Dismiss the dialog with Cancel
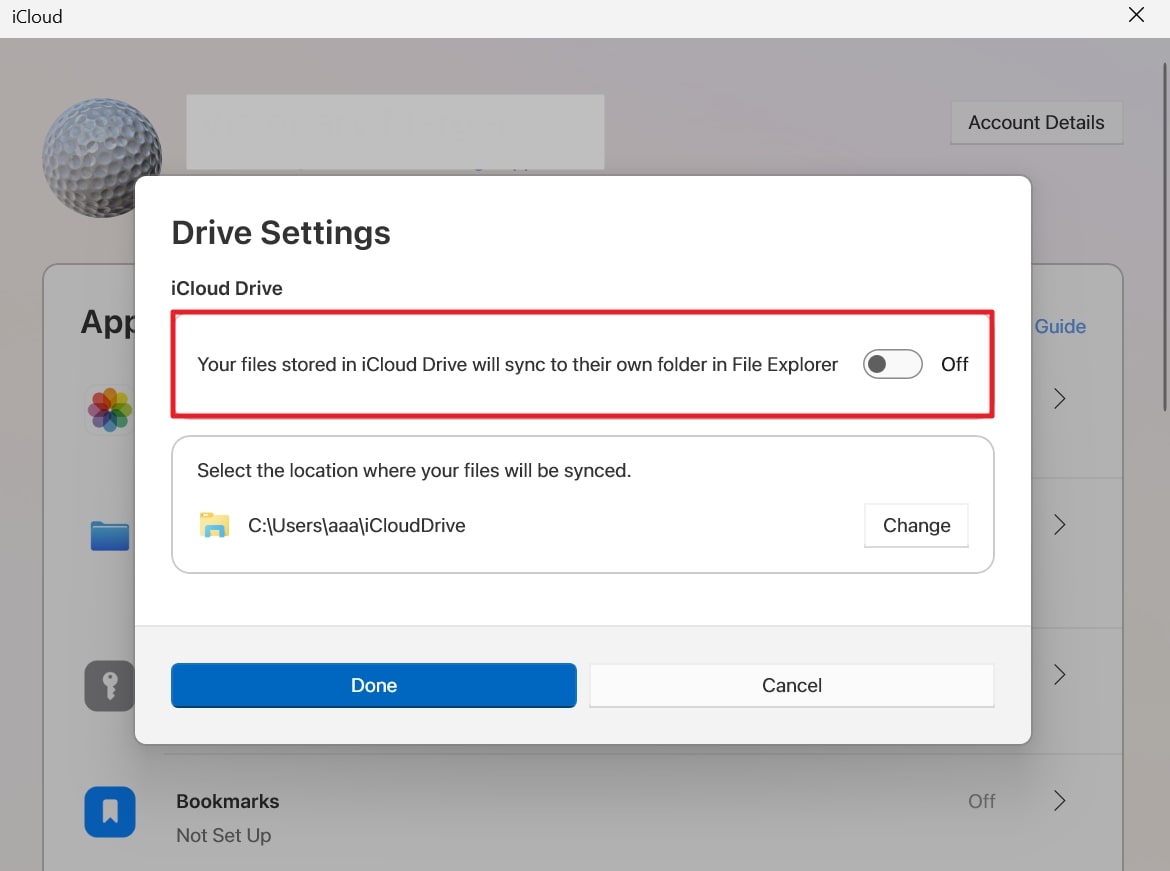This screenshot has height=871, width=1170. [x=792, y=685]
